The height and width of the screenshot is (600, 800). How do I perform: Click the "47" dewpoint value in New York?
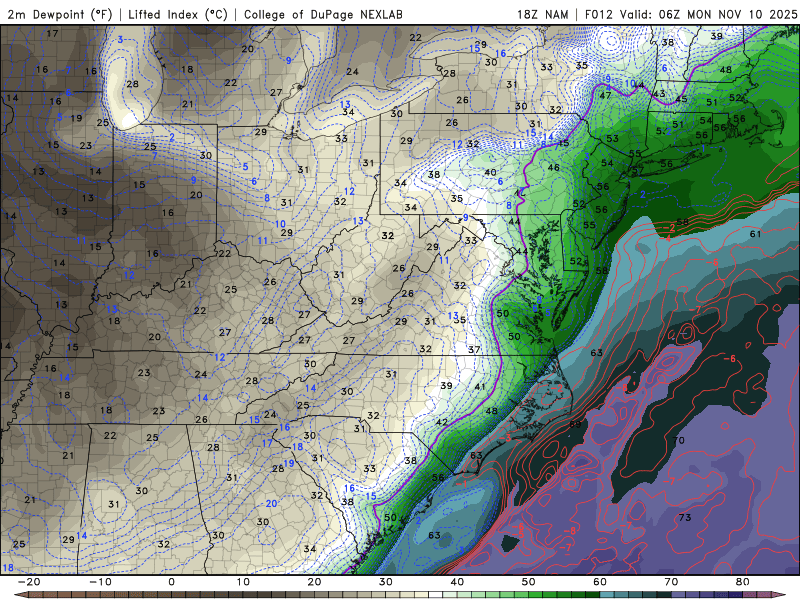[x=606, y=95]
